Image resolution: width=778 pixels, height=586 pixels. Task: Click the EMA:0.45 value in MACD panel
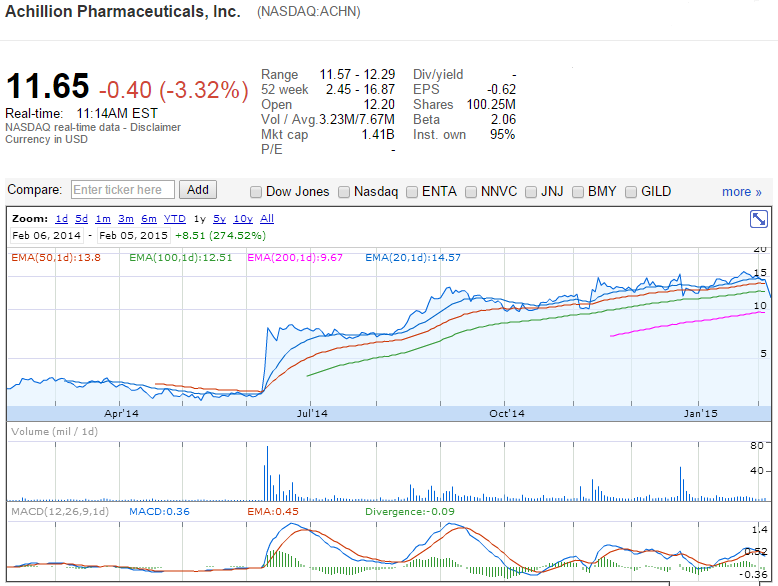[x=273, y=512]
